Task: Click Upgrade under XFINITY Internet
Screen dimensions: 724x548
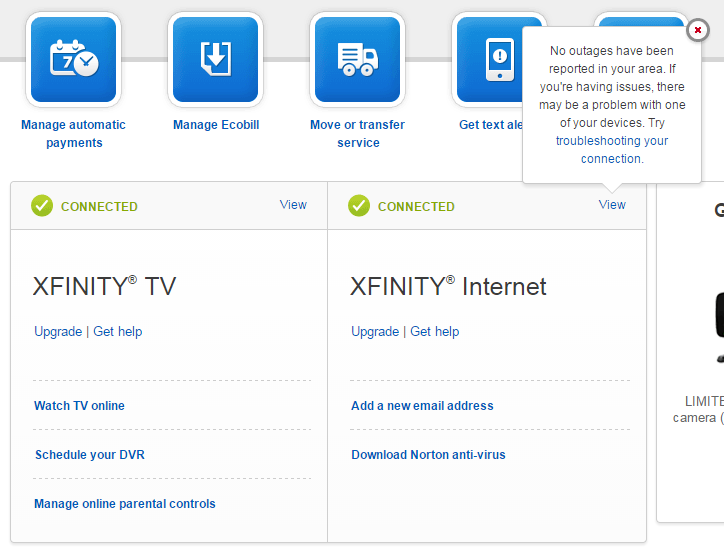Action: point(375,332)
